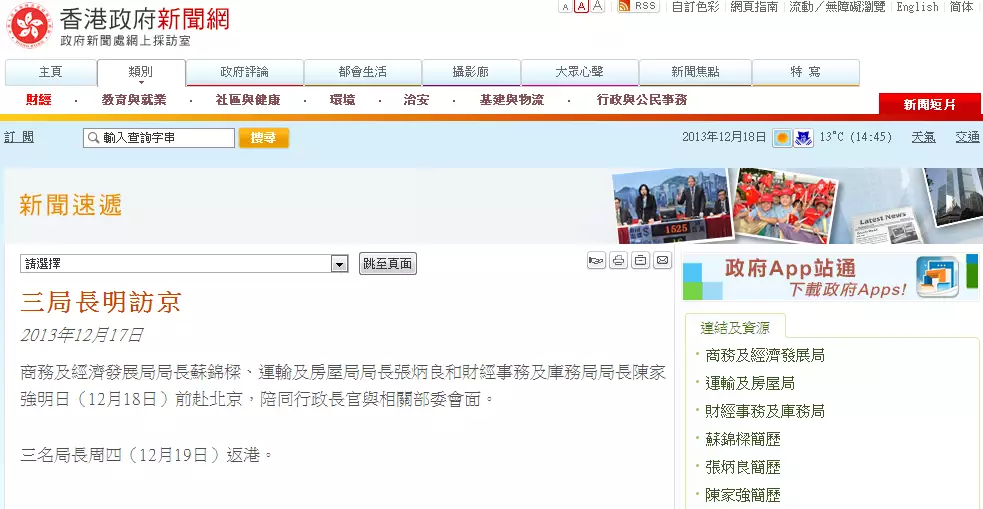This screenshot has width=983, height=509.
Task: Switch to the 政府評論 tab
Action: click(x=245, y=72)
